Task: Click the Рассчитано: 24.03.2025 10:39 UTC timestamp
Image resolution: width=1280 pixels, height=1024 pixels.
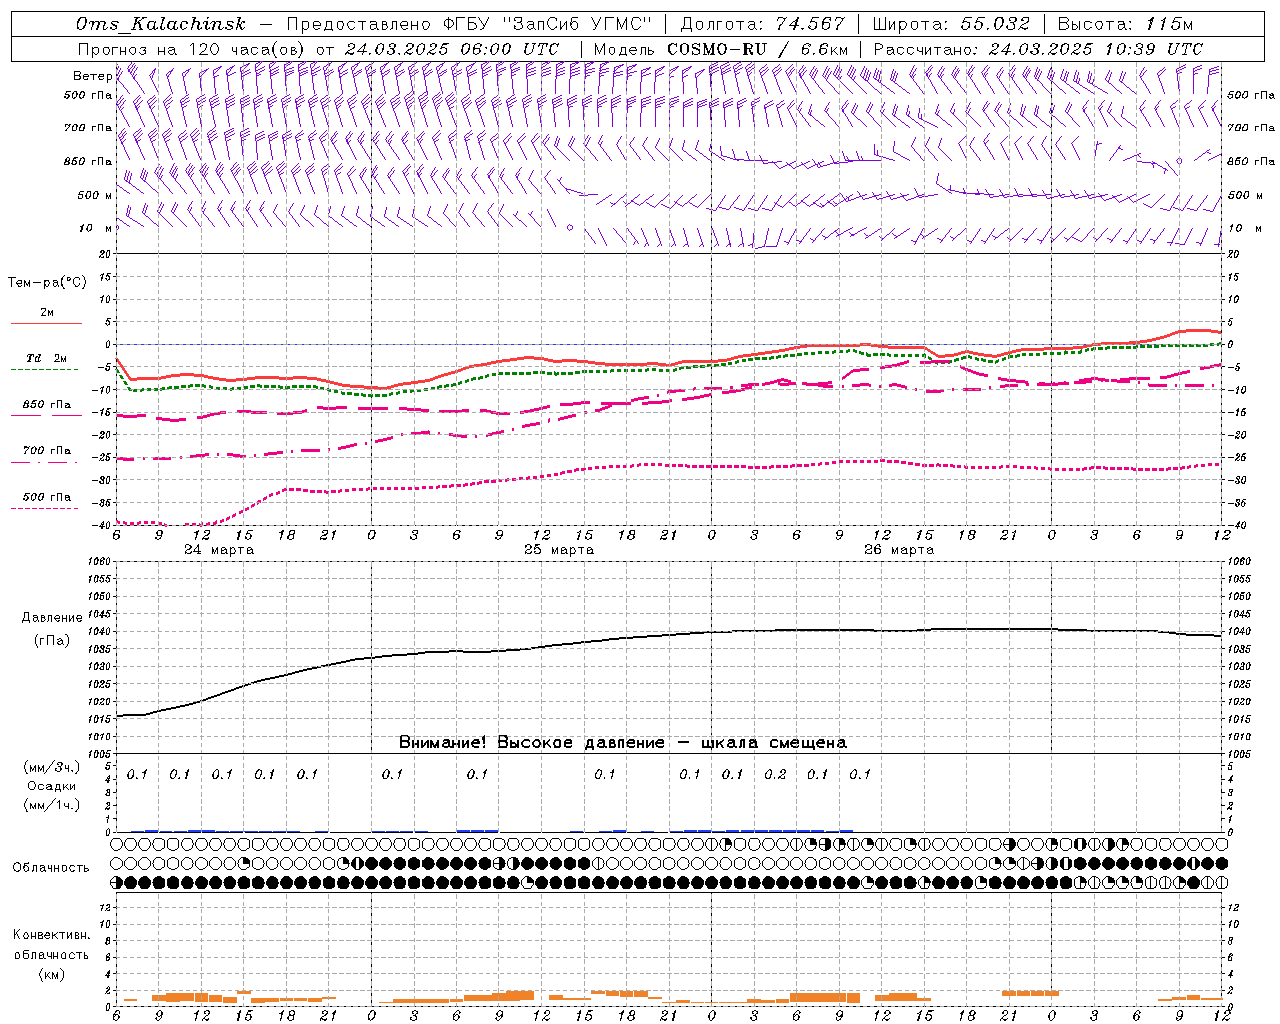Action: click(1038, 49)
